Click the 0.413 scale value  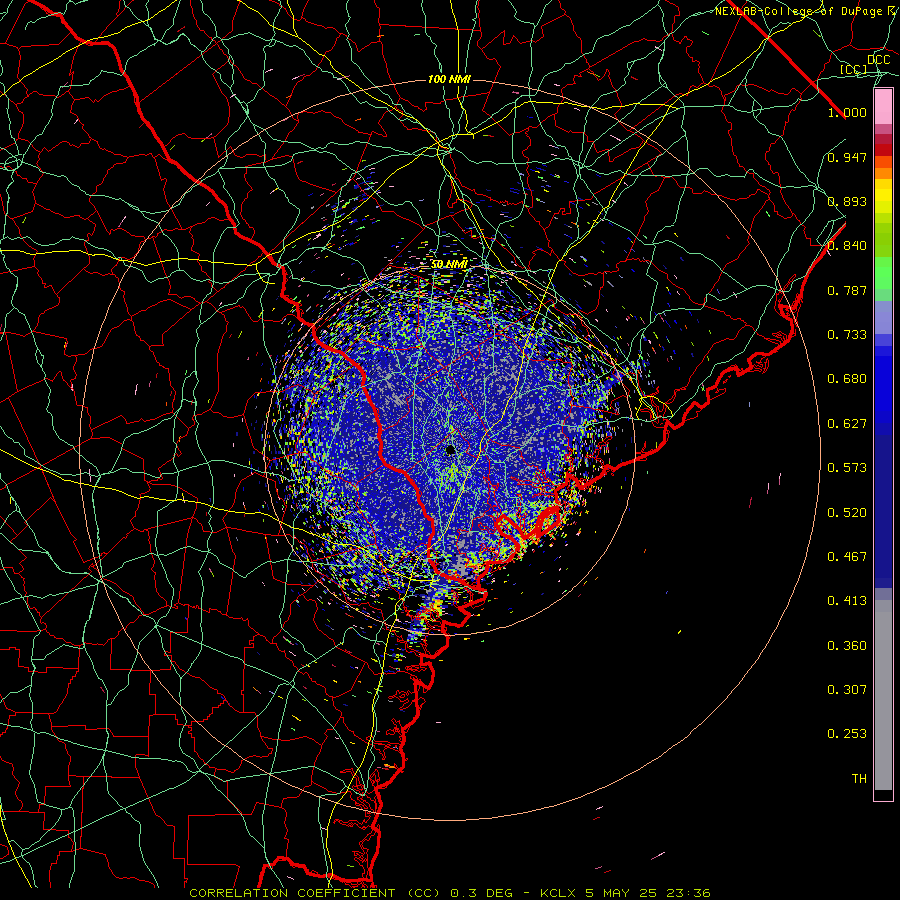click(x=847, y=601)
